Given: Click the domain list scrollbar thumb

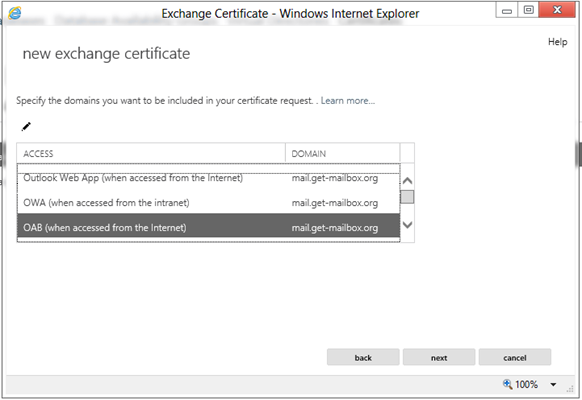Looking at the screenshot, I should coord(407,197).
